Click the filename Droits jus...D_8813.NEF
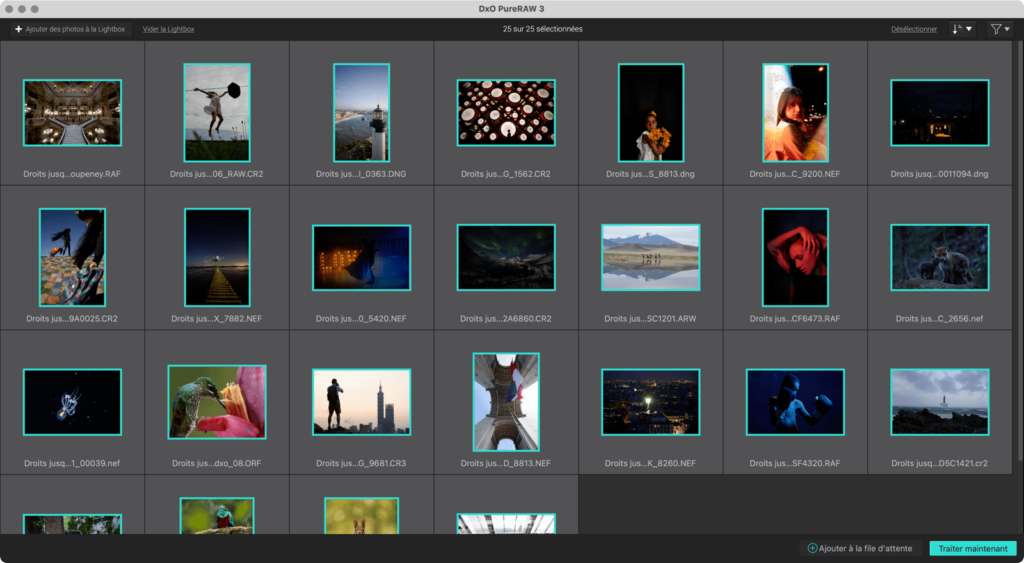Screen dimensions: 1024x563 (506, 463)
